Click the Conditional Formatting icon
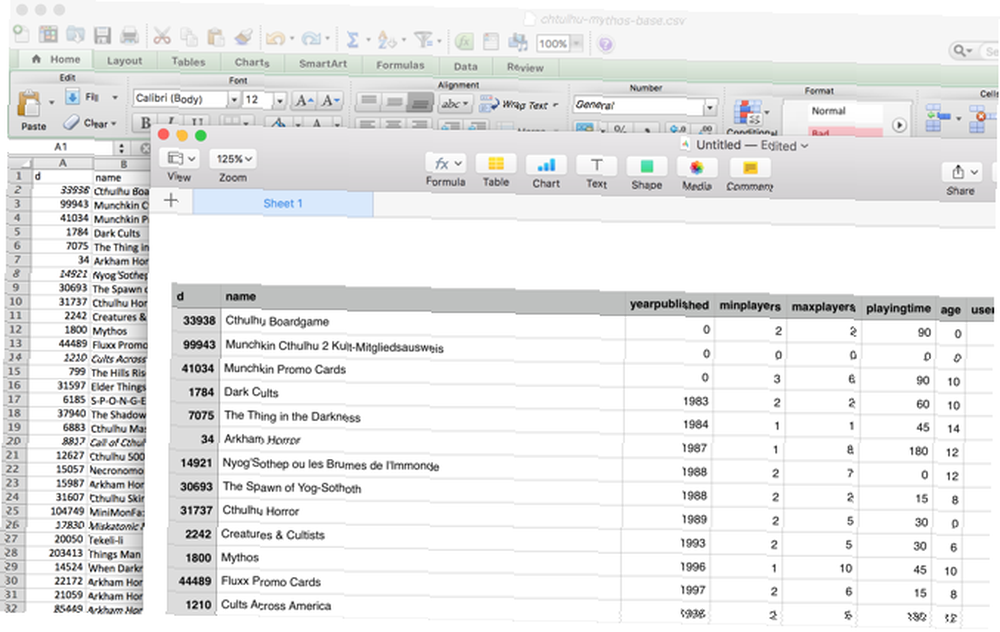The width and height of the screenshot is (1000, 632). click(747, 114)
